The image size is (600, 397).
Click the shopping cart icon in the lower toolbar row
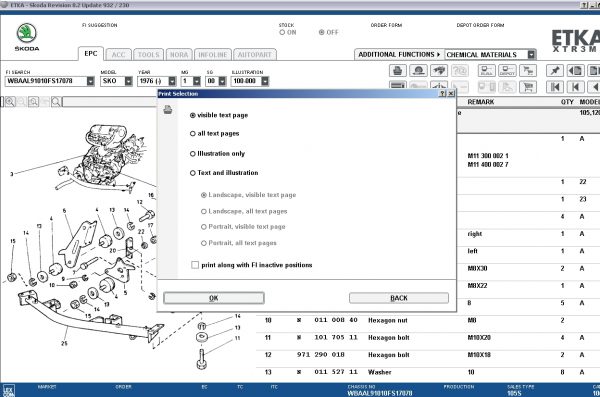[x=528, y=87]
